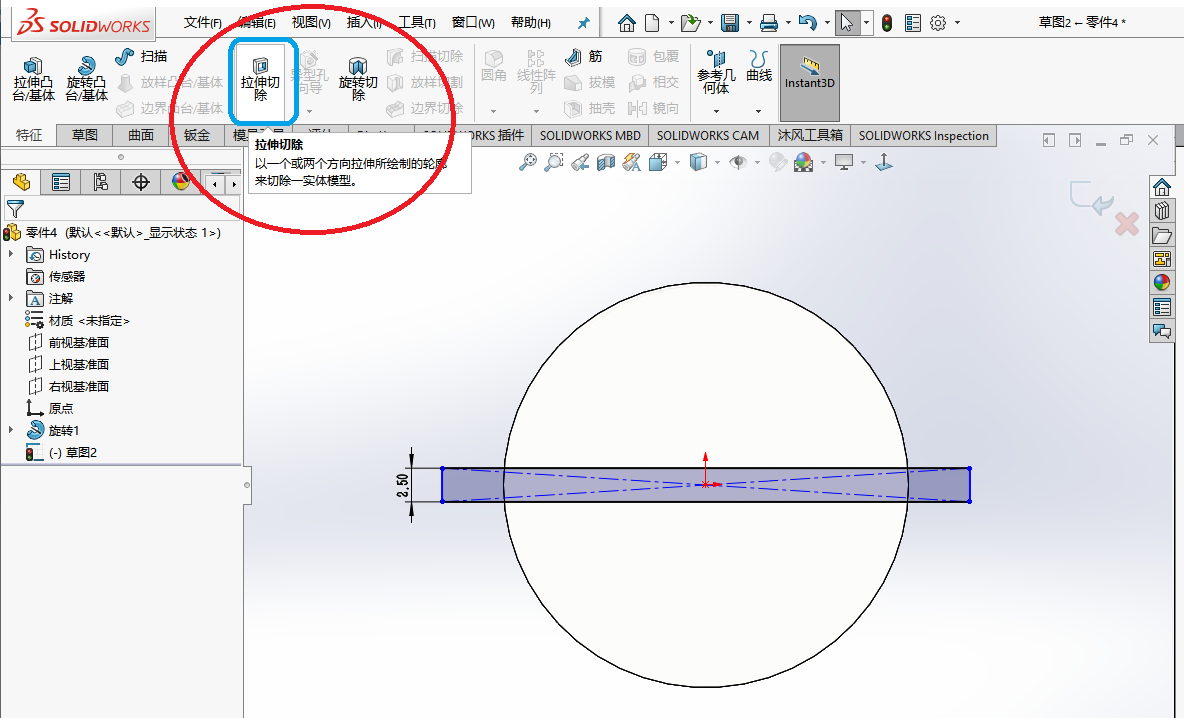Open the 窗口(W) menu
Screen dimensions: 1184x718
click(x=473, y=23)
